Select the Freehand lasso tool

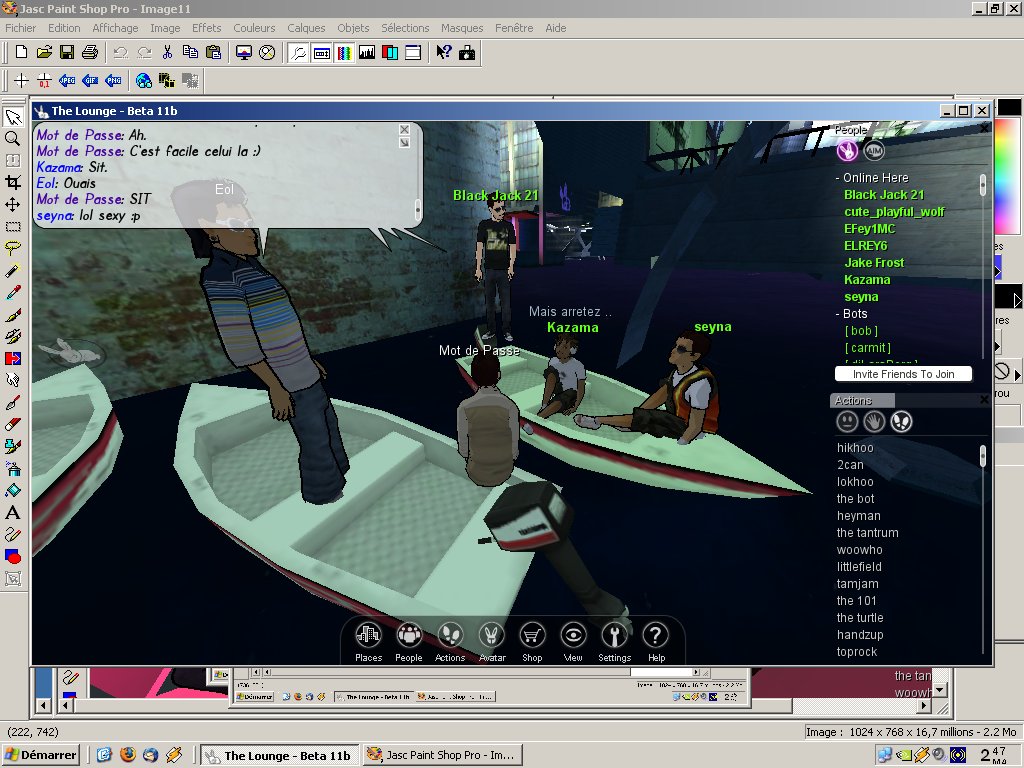coord(12,248)
